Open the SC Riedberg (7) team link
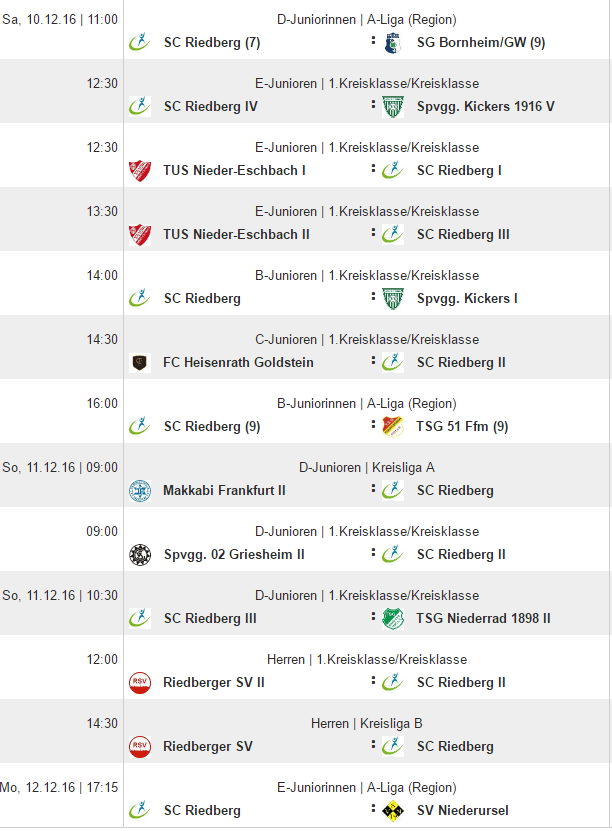 pos(212,42)
